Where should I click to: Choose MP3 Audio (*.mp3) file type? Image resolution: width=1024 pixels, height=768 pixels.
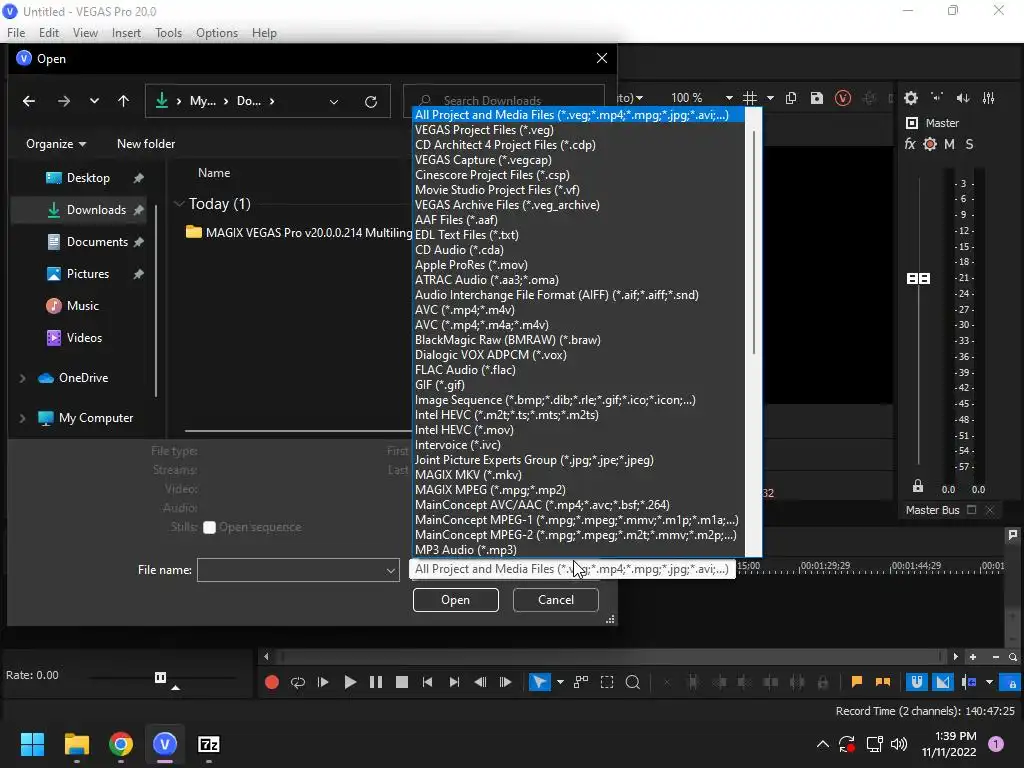(x=579, y=550)
